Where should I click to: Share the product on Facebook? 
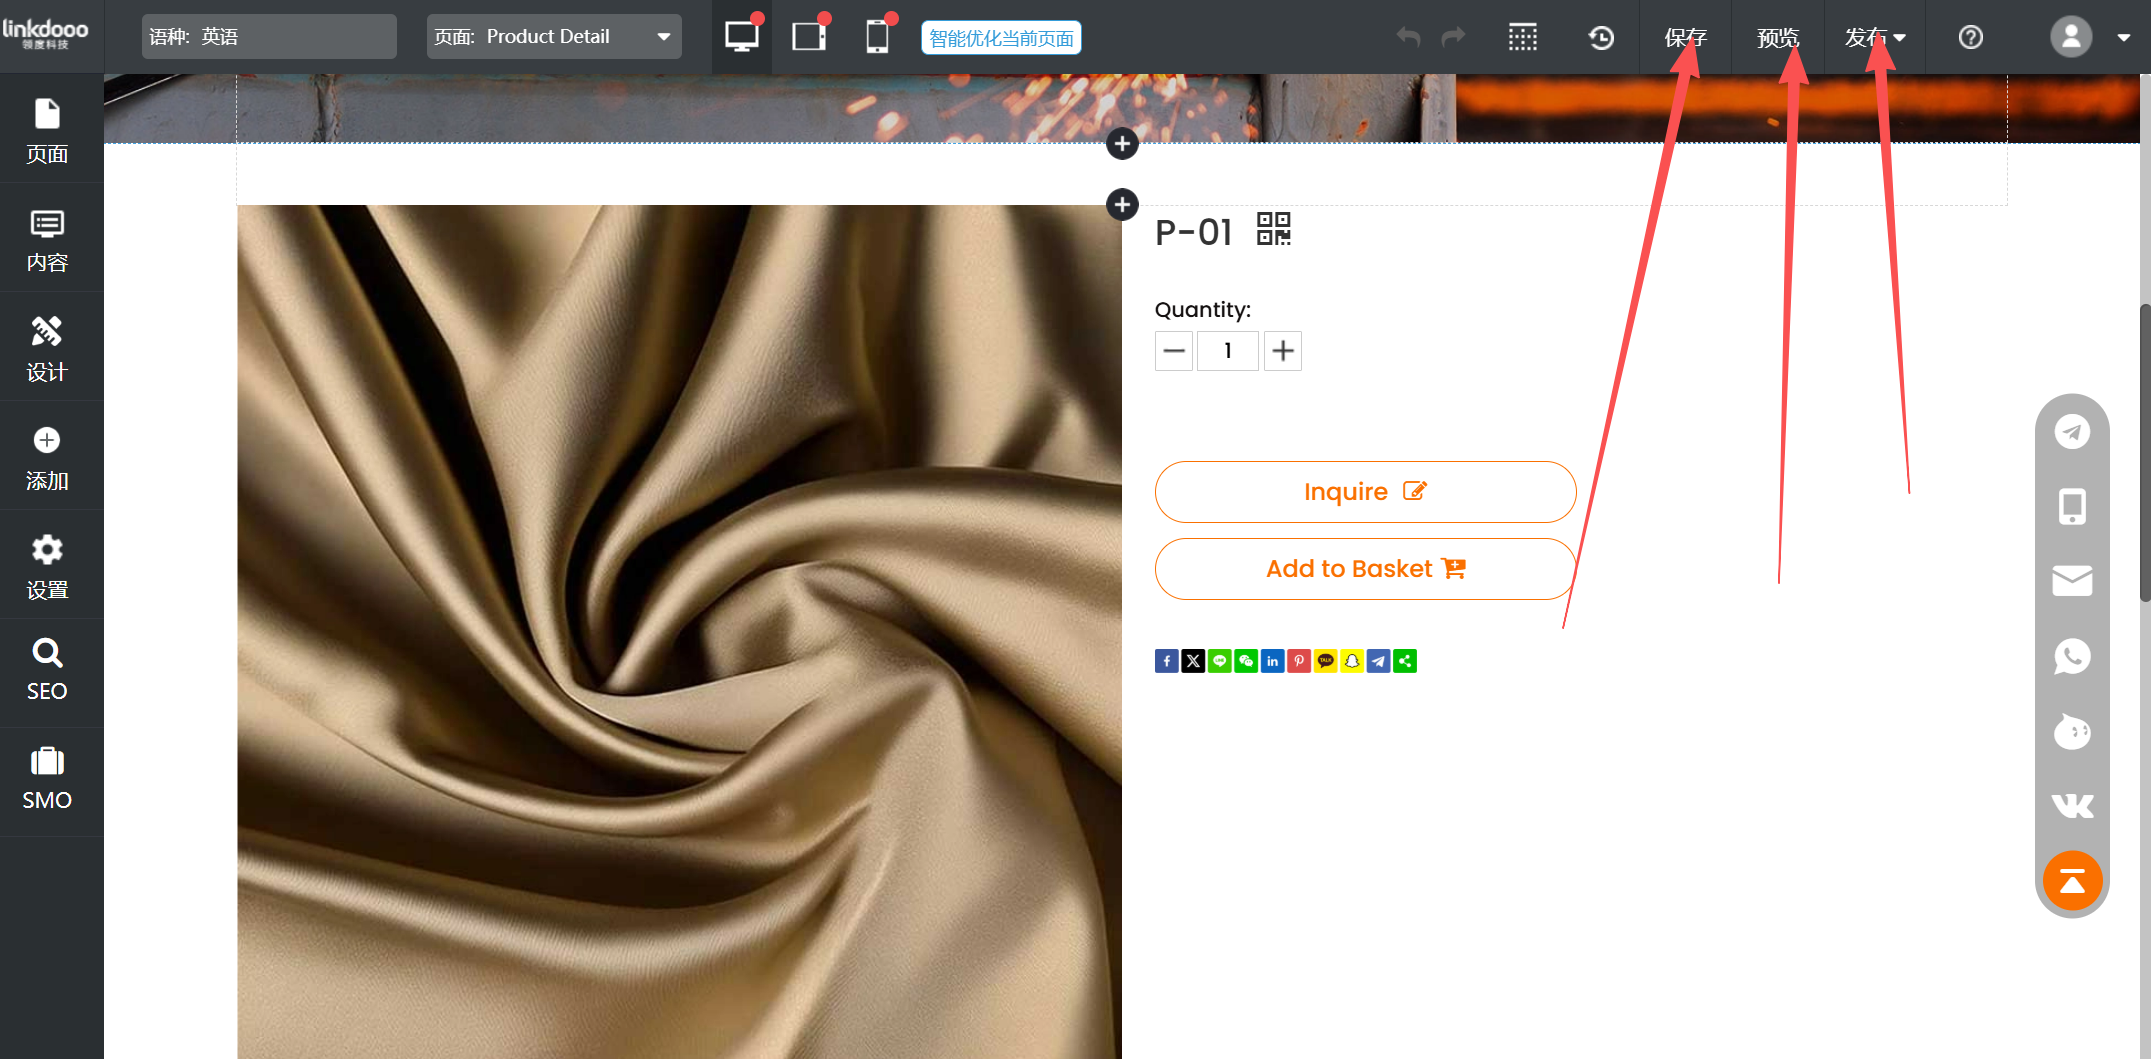[x=1166, y=661]
